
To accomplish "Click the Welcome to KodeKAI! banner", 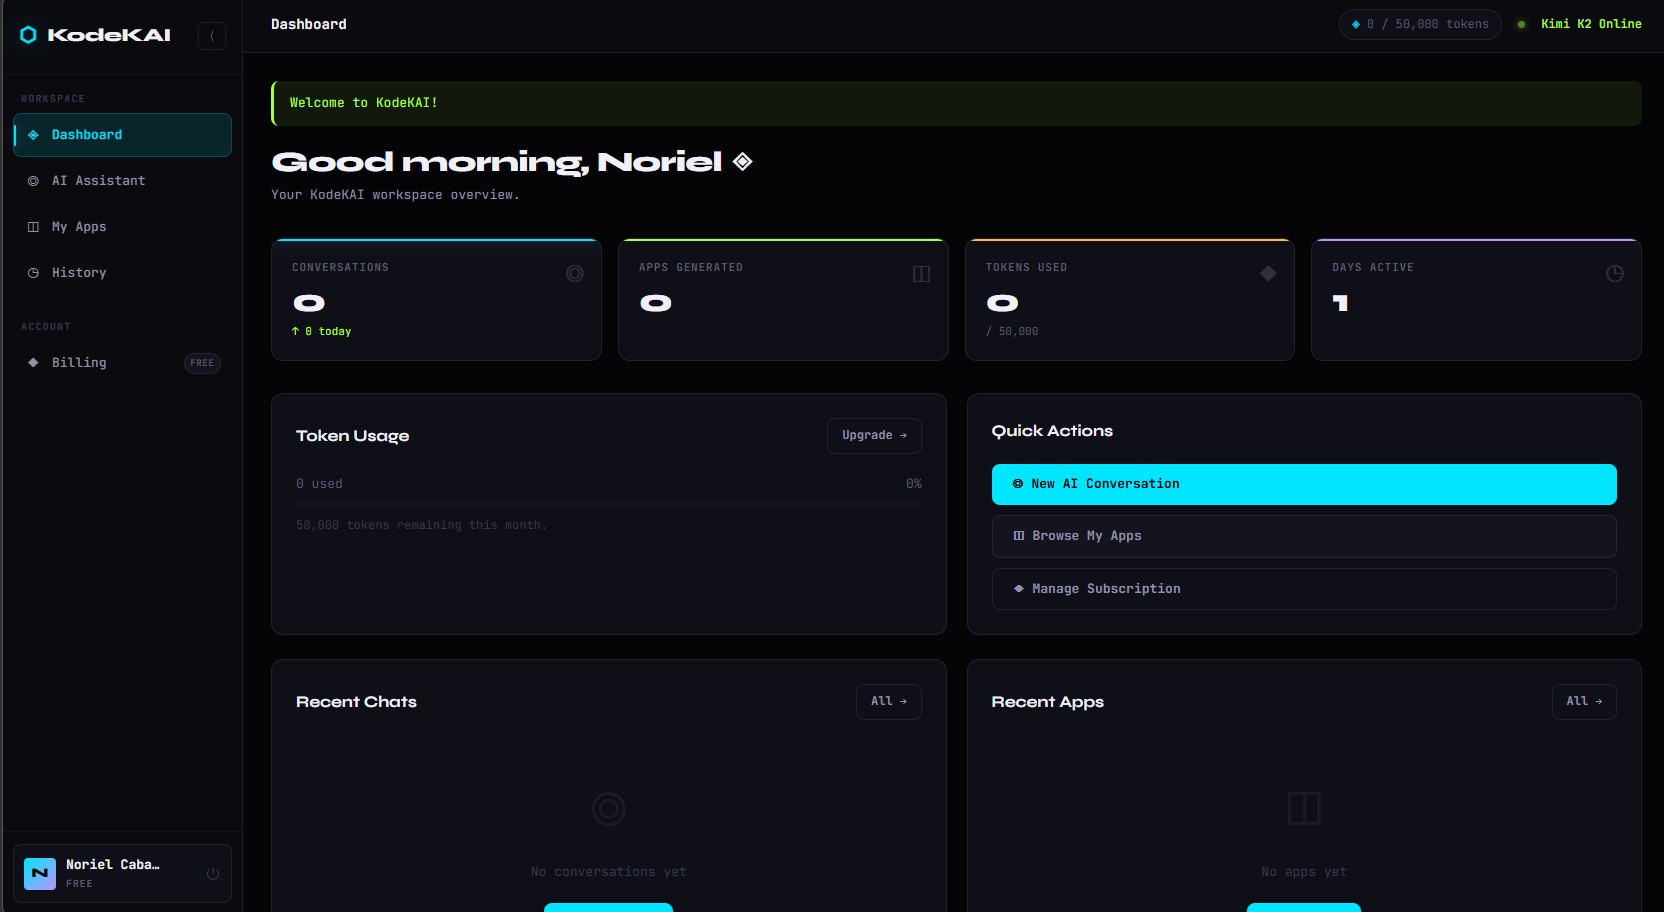I will coord(956,103).
